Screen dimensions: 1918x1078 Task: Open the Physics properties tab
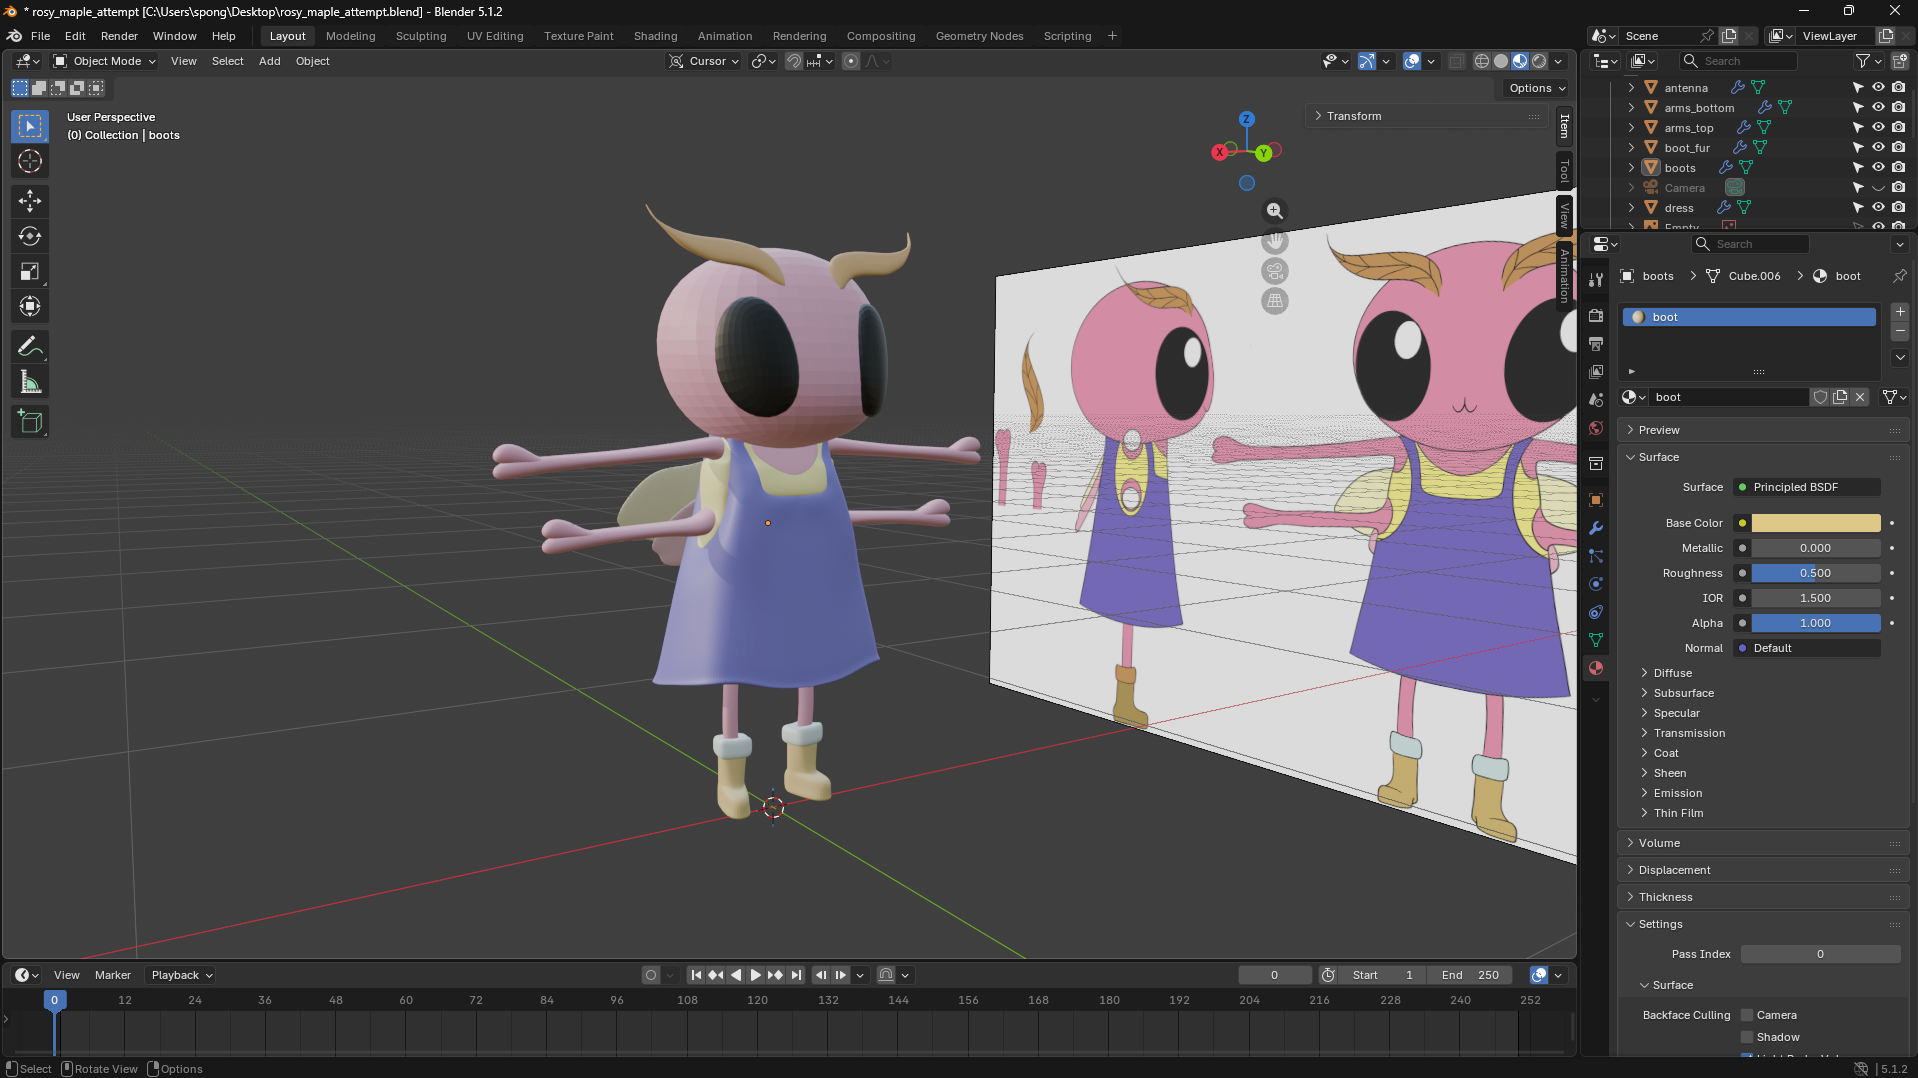(1596, 584)
